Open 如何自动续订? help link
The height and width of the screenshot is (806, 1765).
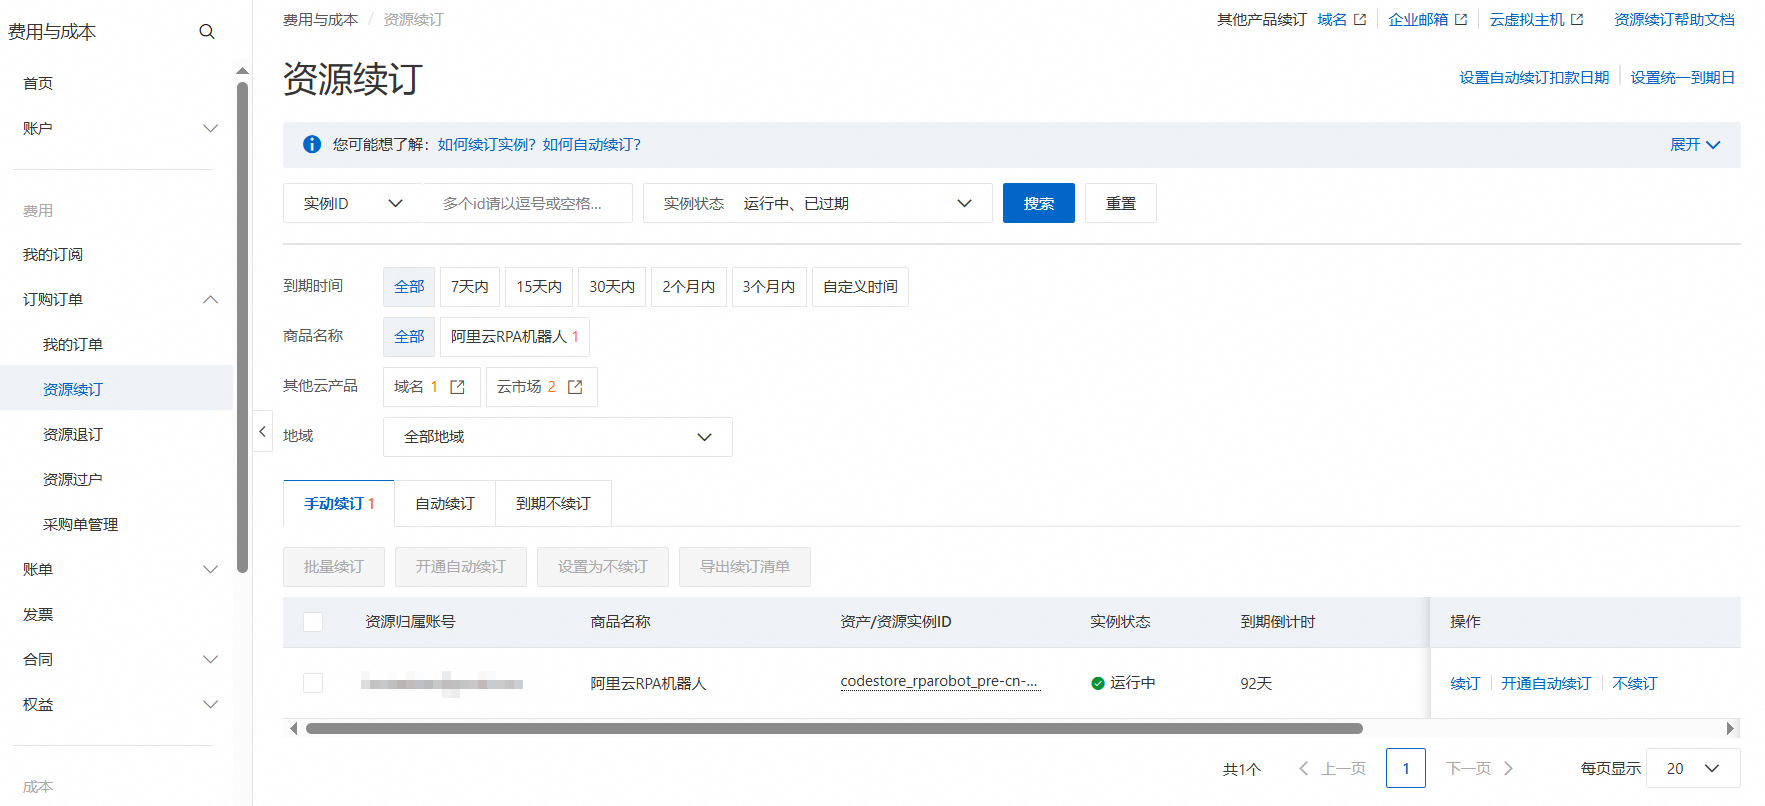click(592, 145)
